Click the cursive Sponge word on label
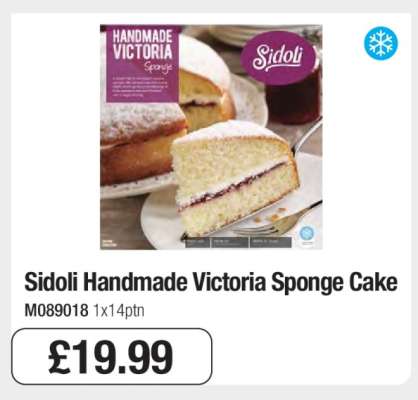Image resolution: width=418 pixels, height=400 pixels. tap(160, 67)
